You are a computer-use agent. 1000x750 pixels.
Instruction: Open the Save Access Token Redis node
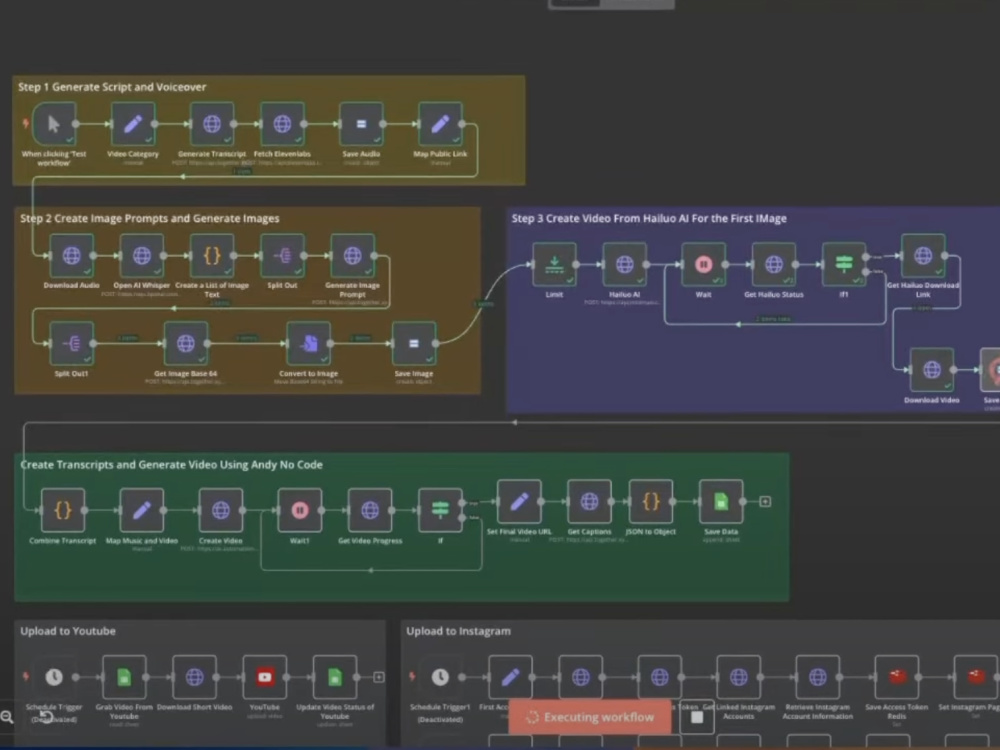897,677
